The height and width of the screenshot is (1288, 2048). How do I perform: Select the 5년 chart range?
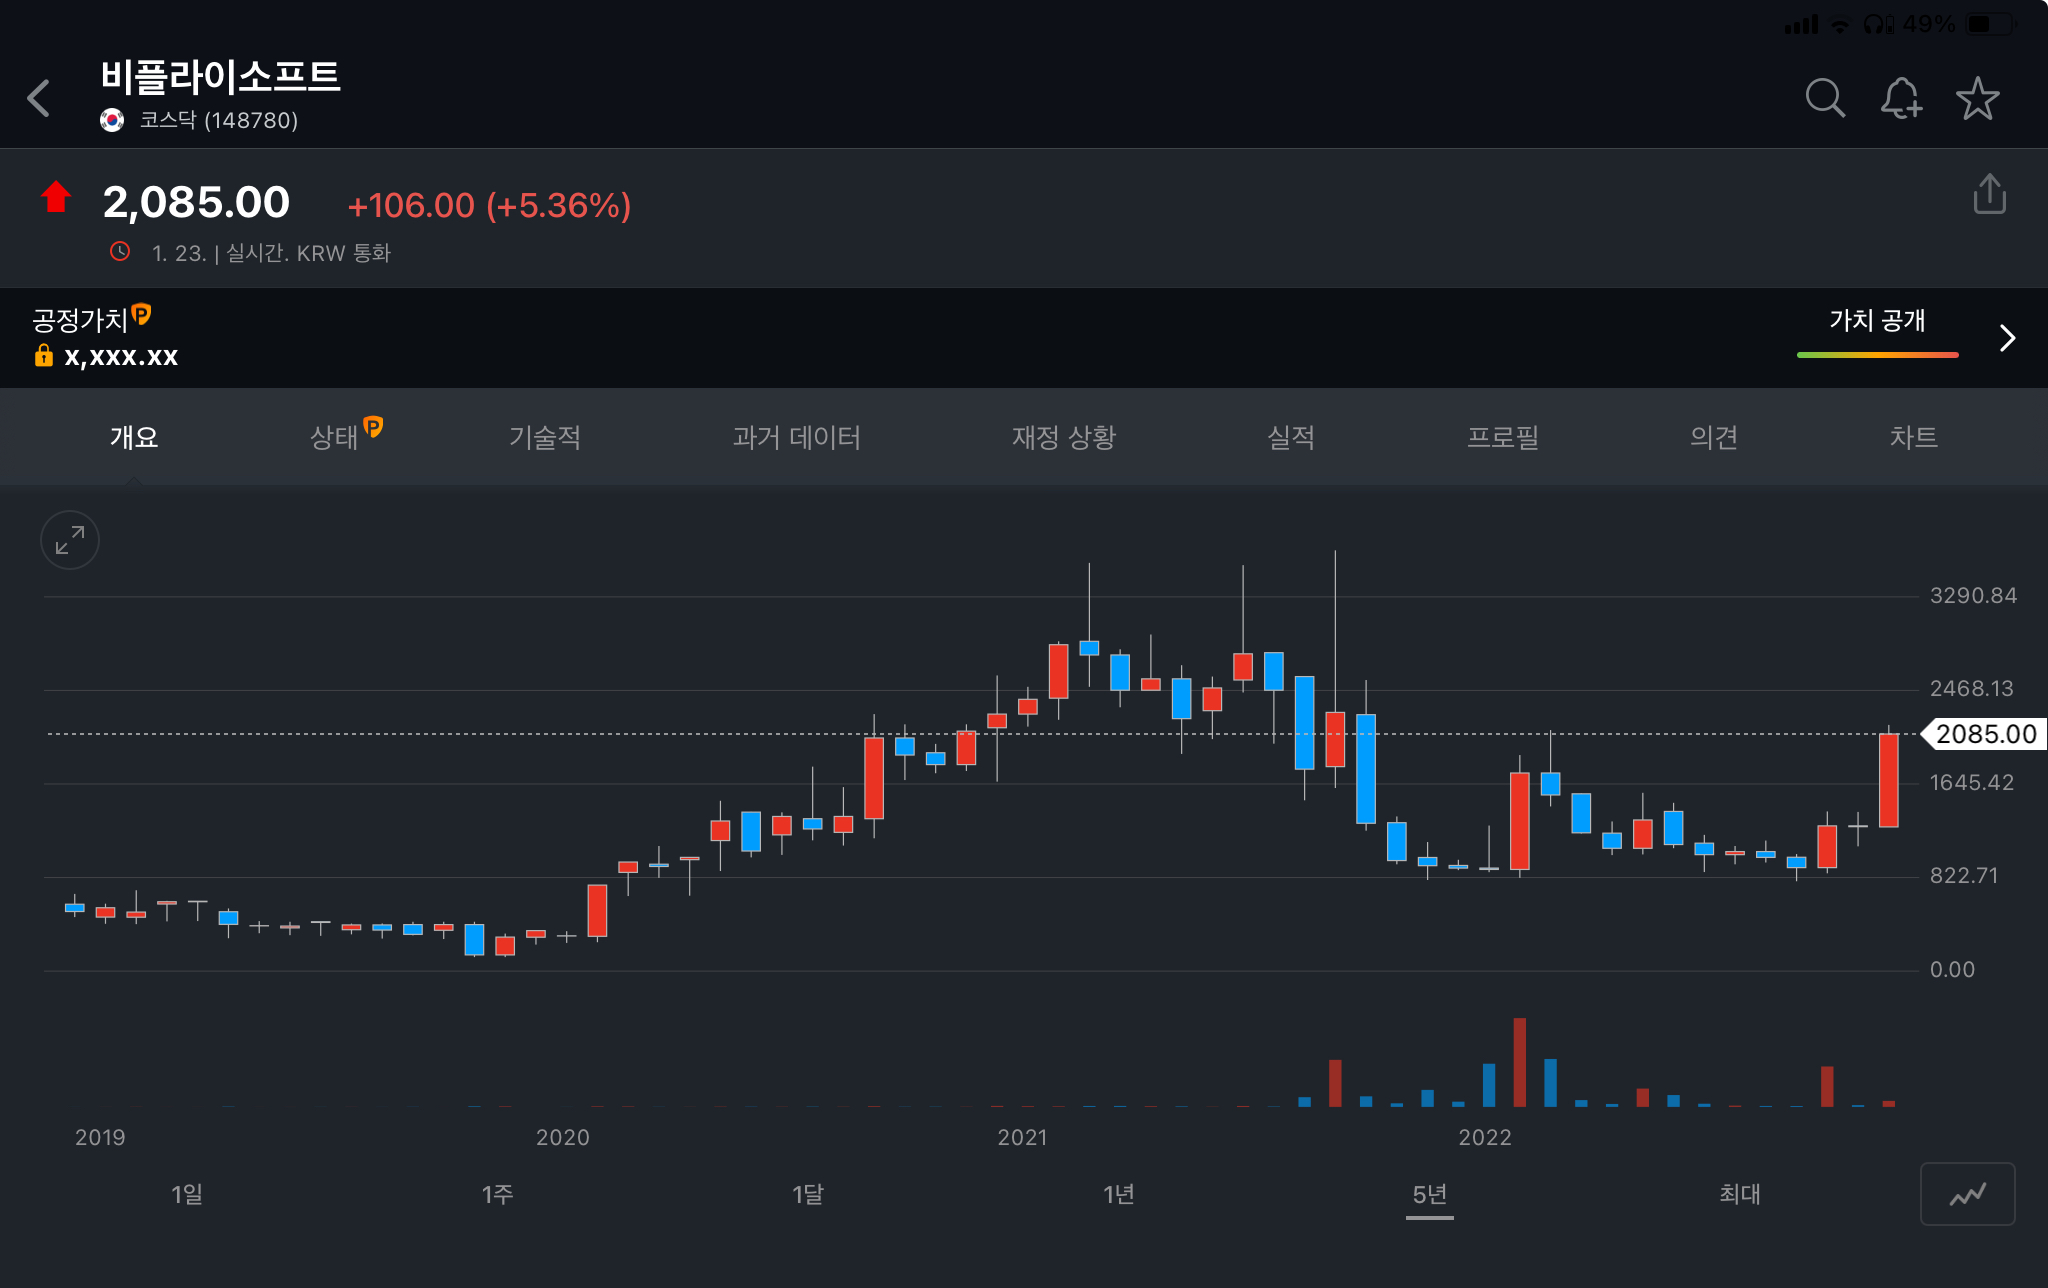click(1430, 1194)
